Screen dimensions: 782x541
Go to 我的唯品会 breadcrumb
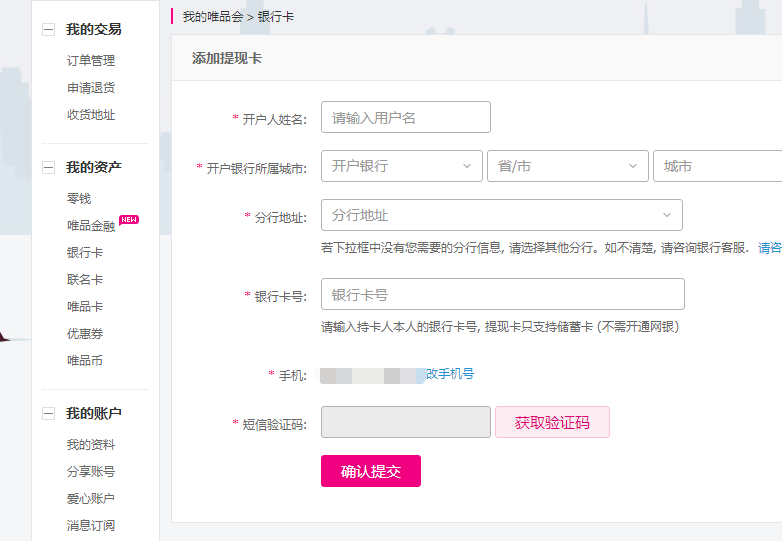[212, 16]
